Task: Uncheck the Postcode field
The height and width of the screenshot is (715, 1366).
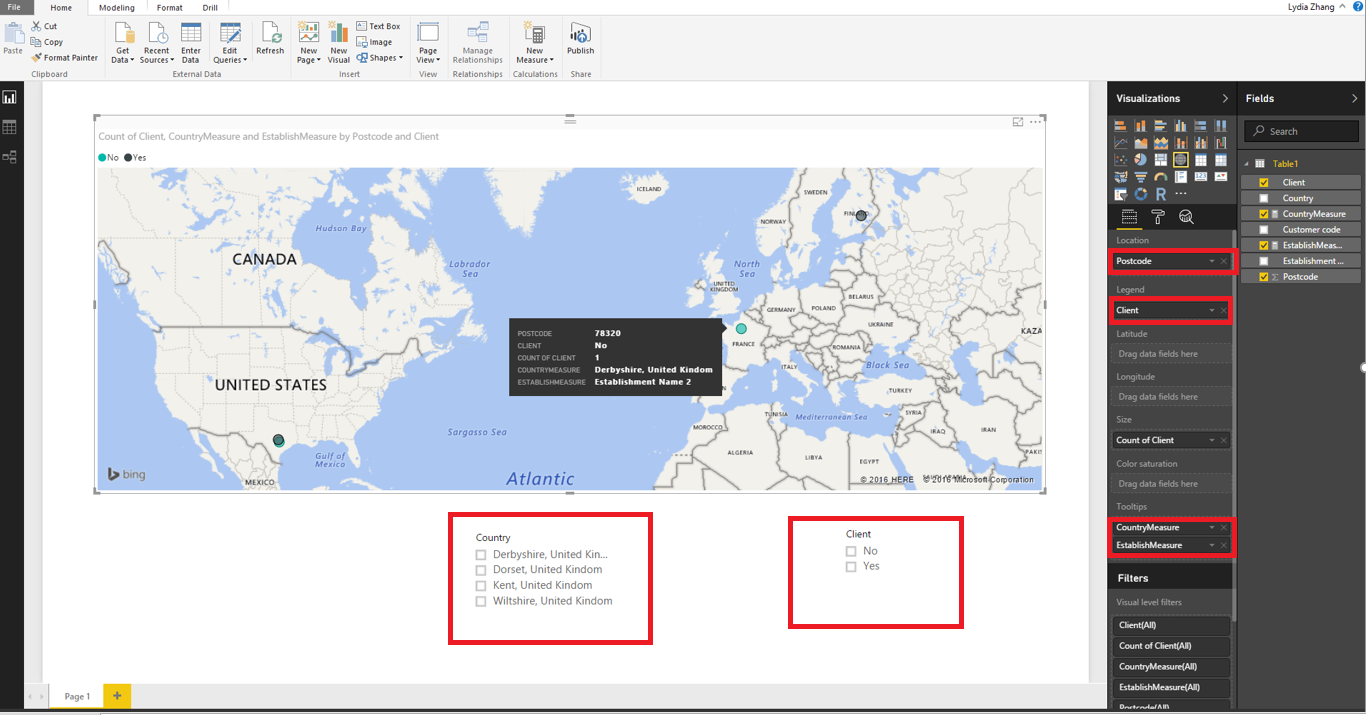Action: tap(1264, 276)
